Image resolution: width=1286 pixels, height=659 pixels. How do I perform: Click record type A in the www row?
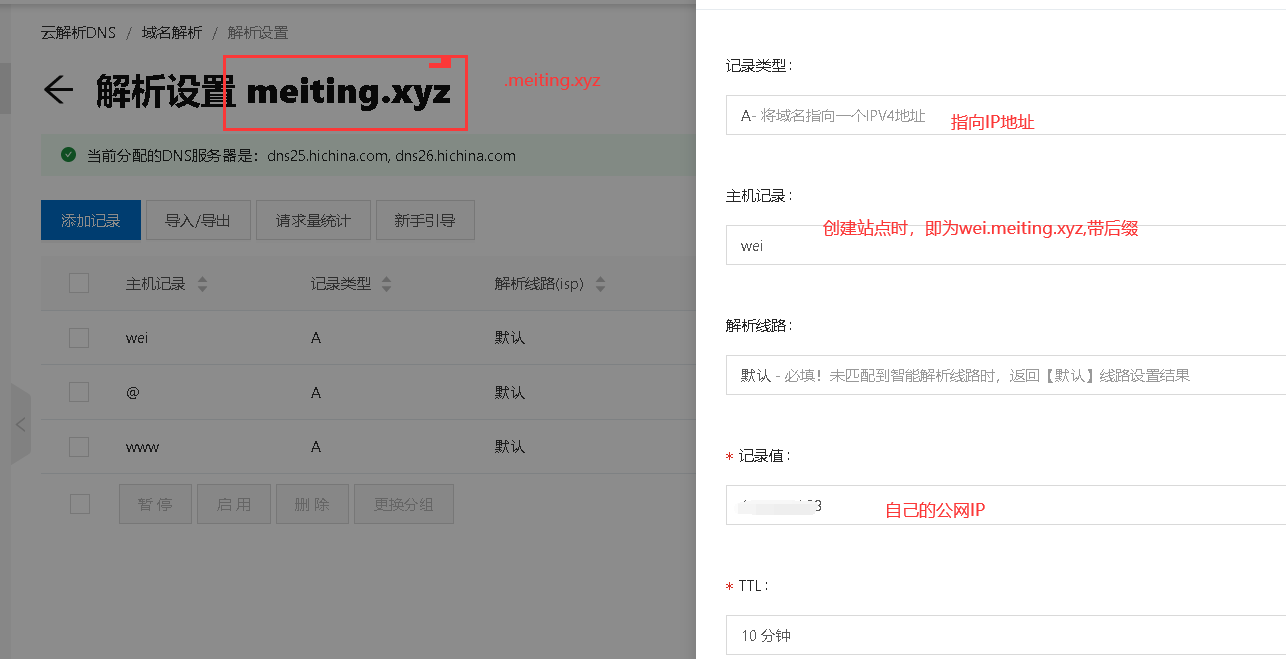tap(316, 447)
